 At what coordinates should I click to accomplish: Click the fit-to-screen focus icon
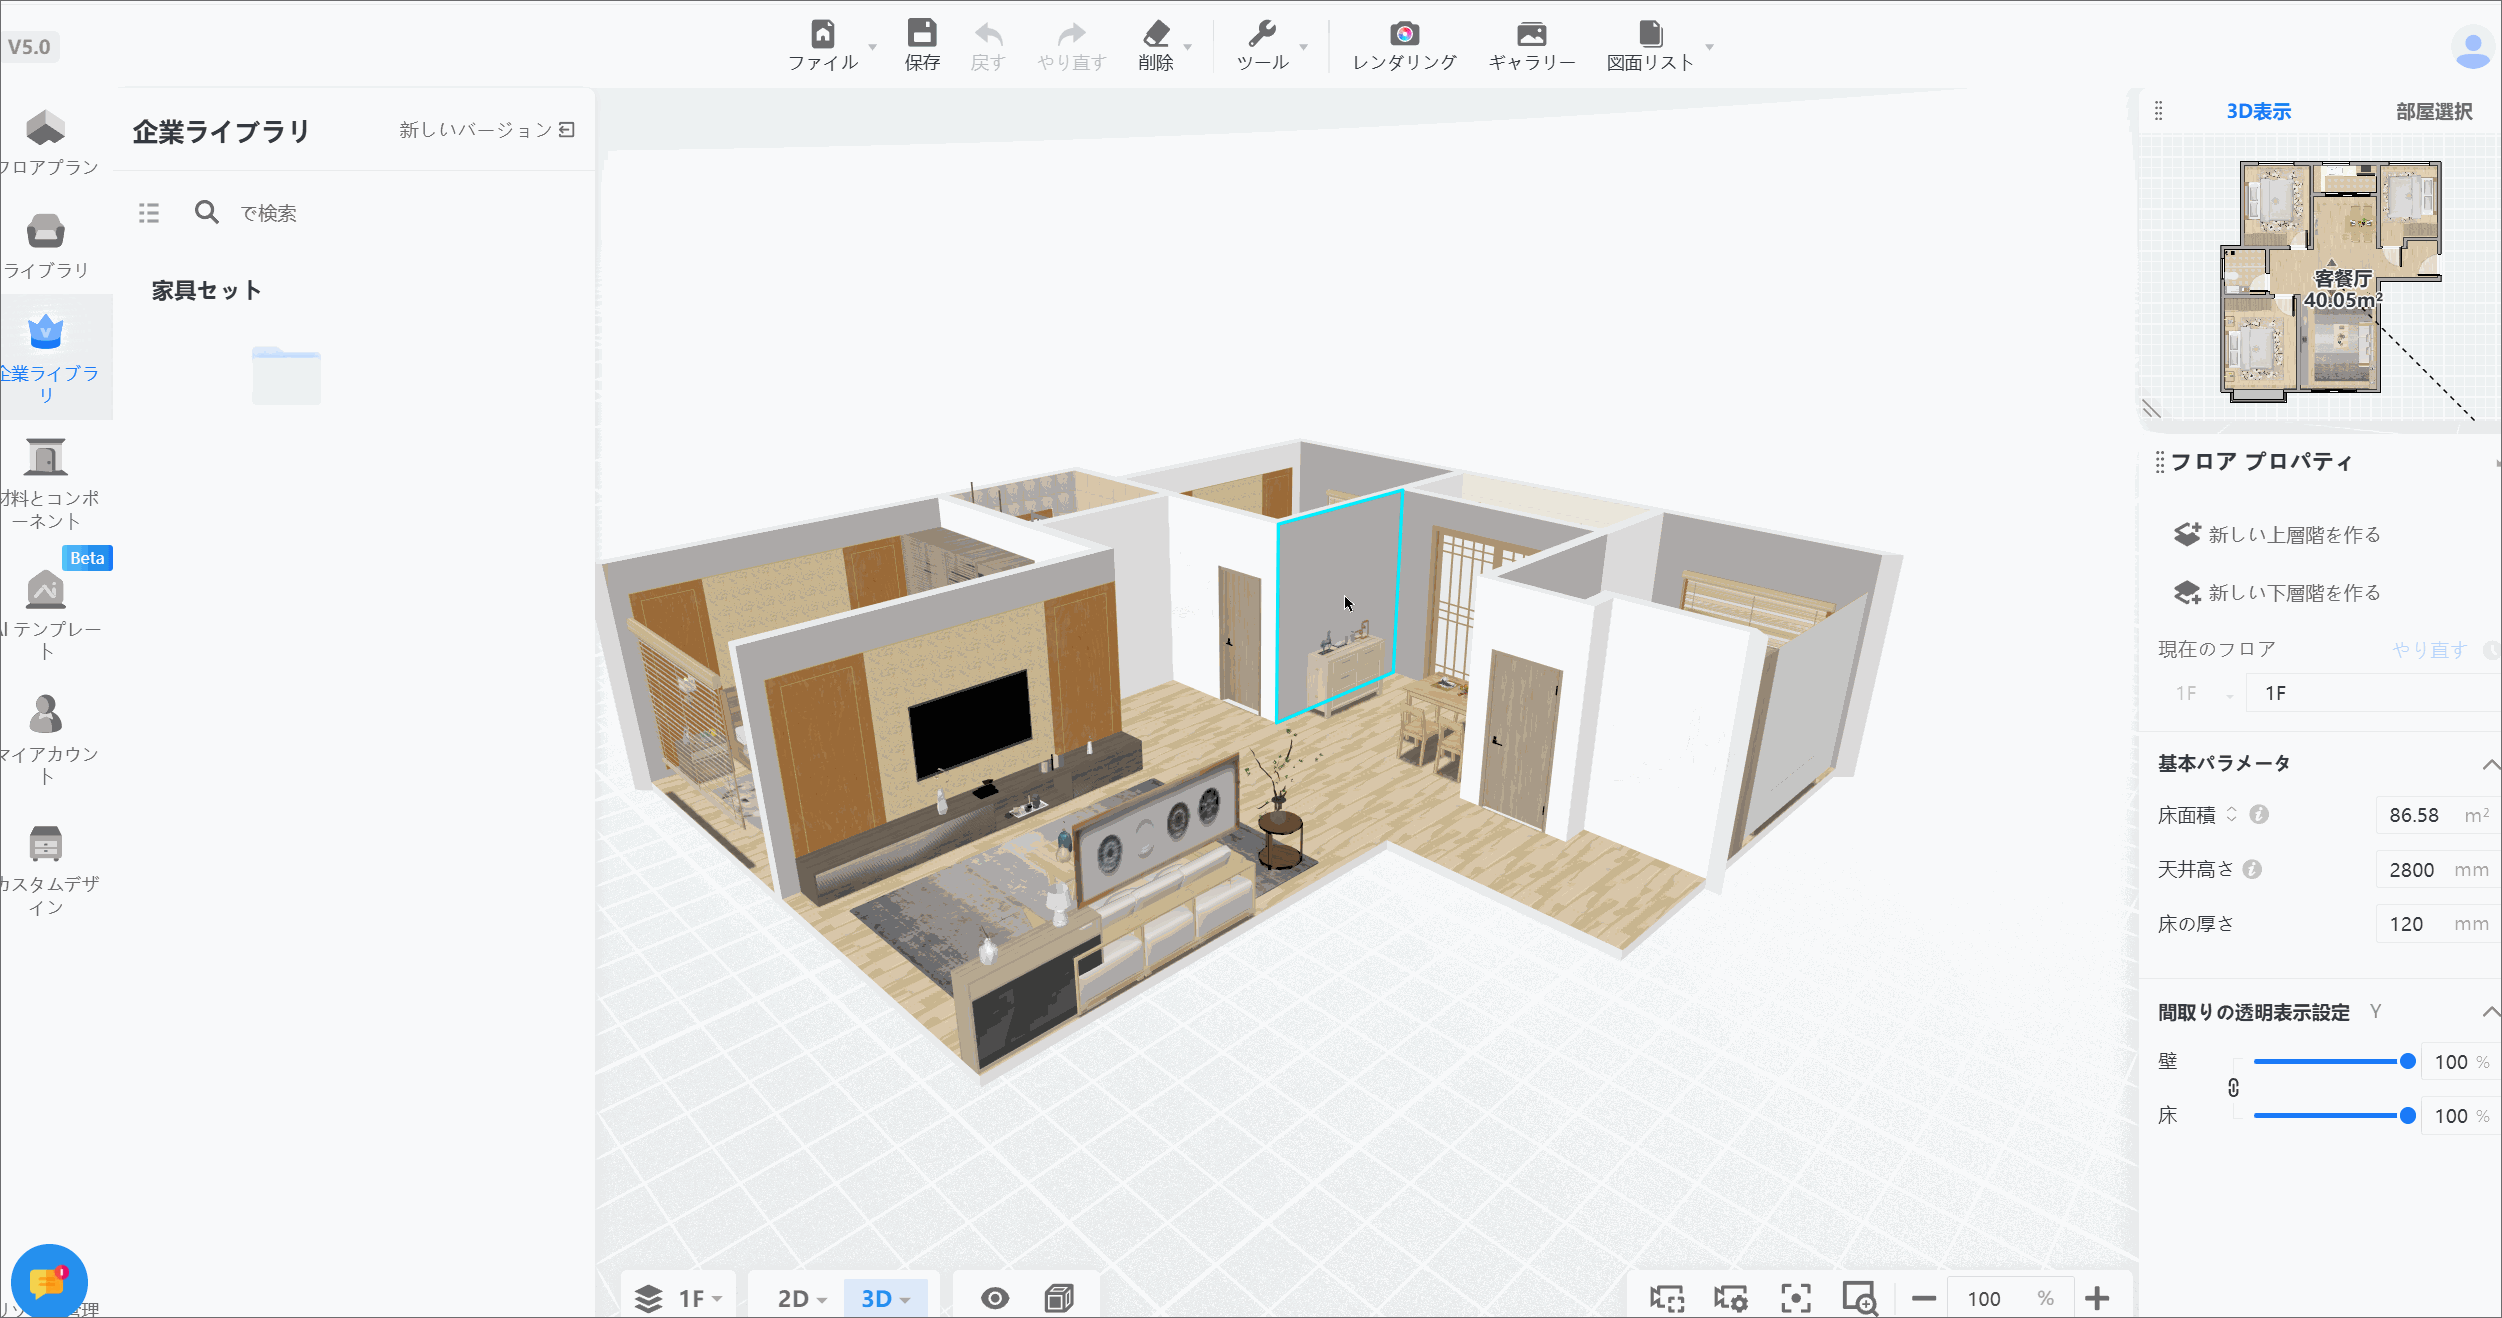[x=1796, y=1298]
